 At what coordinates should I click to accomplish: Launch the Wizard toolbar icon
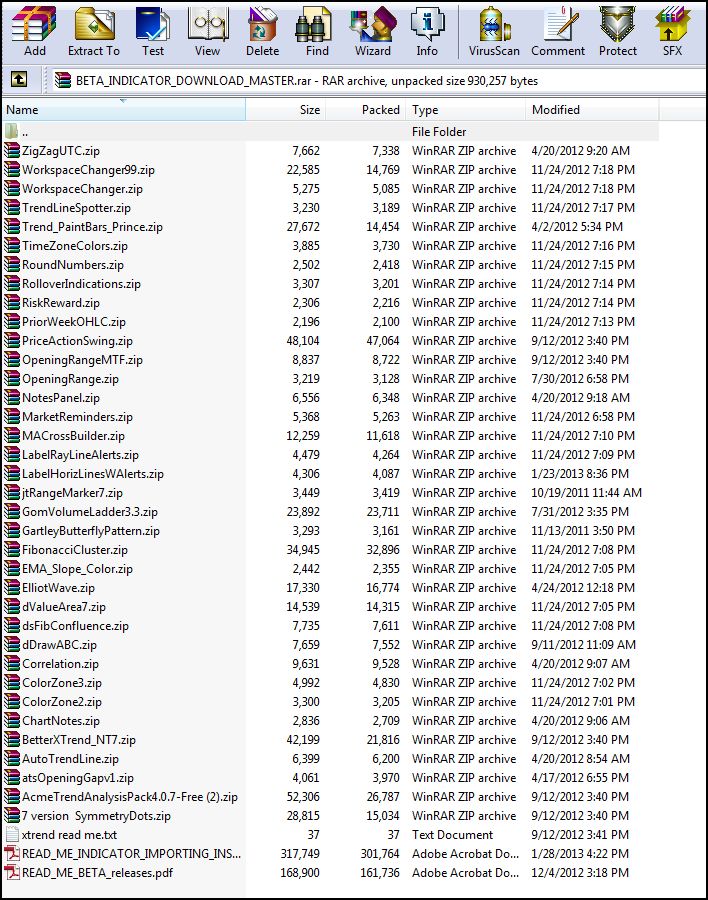[373, 24]
